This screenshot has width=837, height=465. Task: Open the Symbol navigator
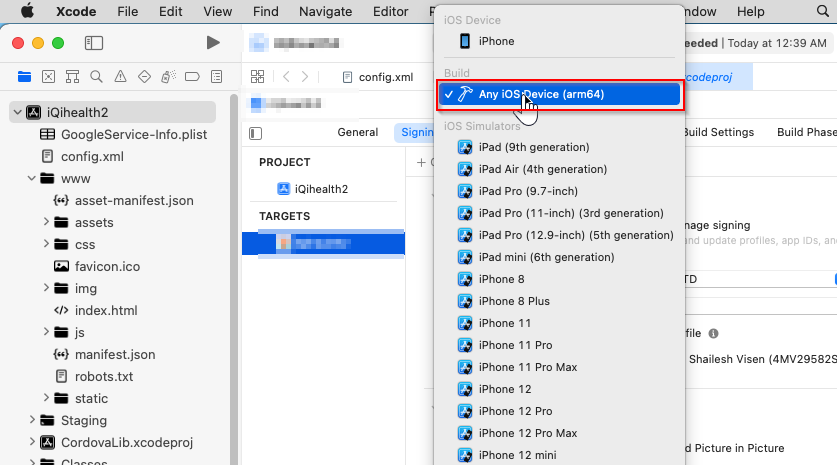(x=73, y=77)
